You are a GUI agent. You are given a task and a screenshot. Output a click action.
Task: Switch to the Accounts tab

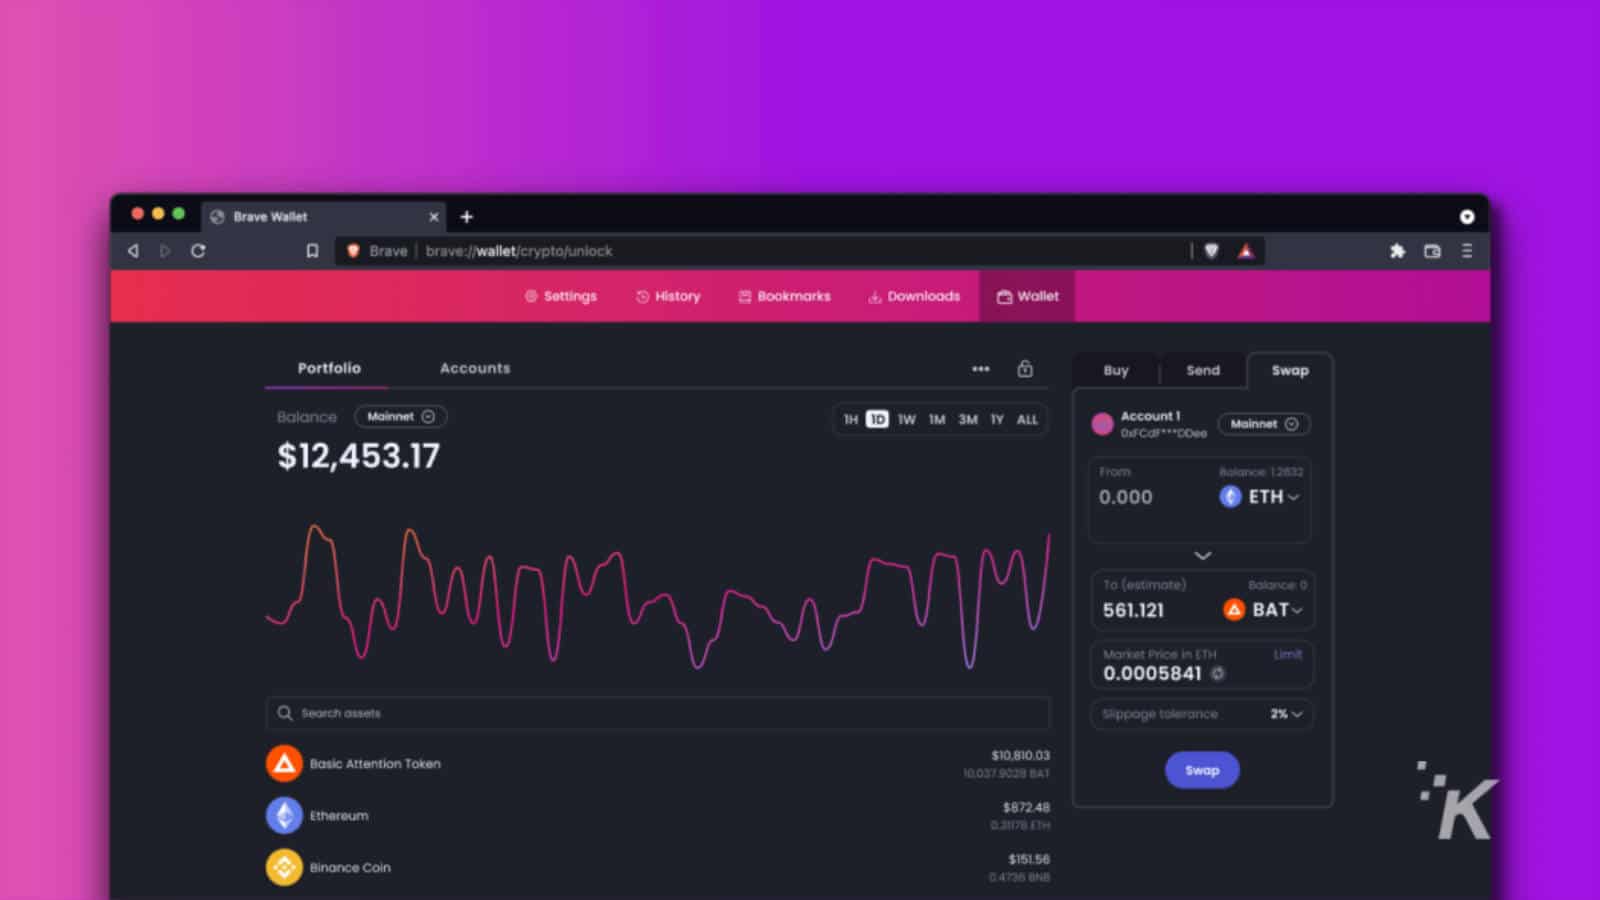tap(475, 368)
